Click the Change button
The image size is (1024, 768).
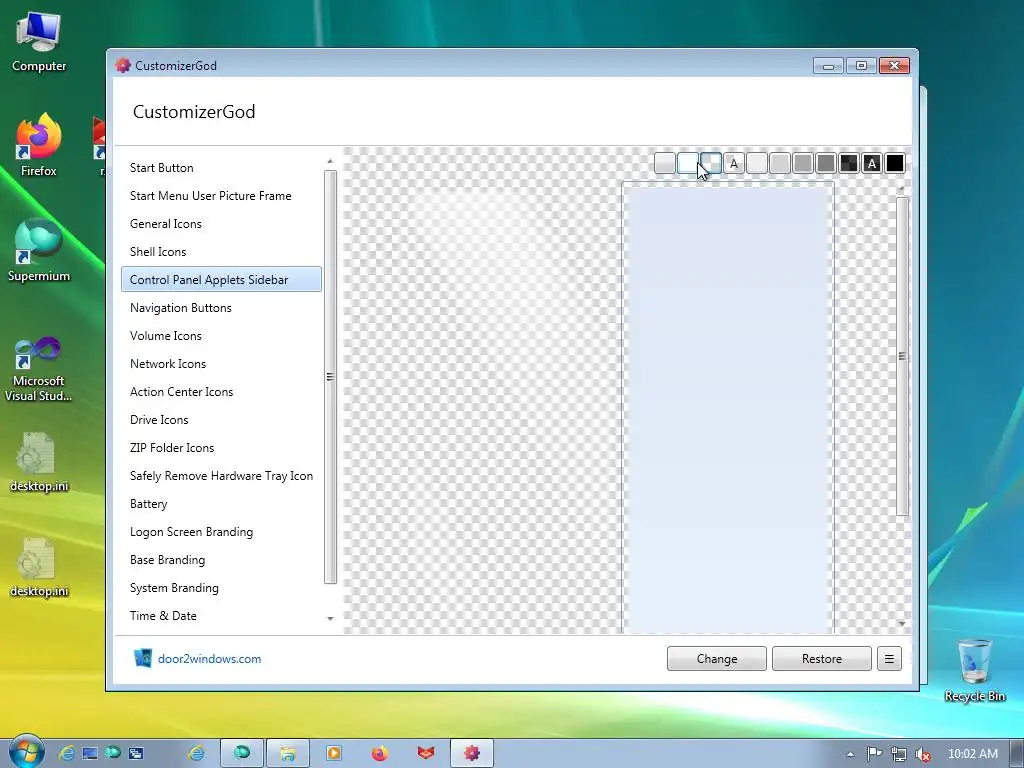[716, 659]
